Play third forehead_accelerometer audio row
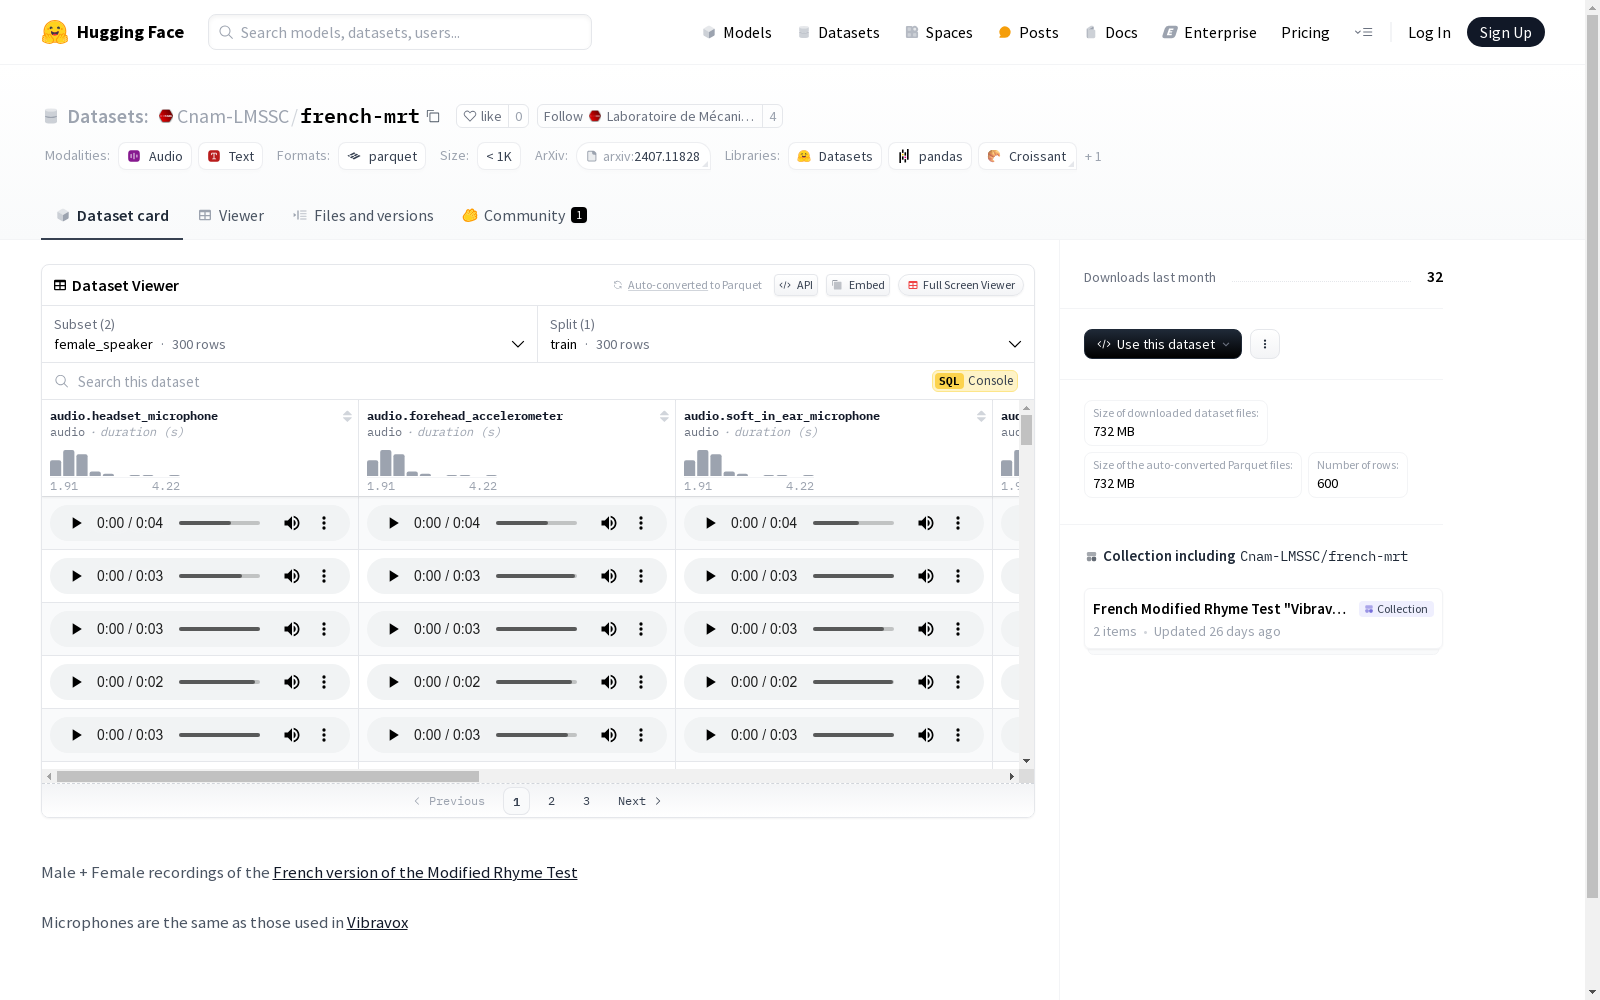 (393, 629)
